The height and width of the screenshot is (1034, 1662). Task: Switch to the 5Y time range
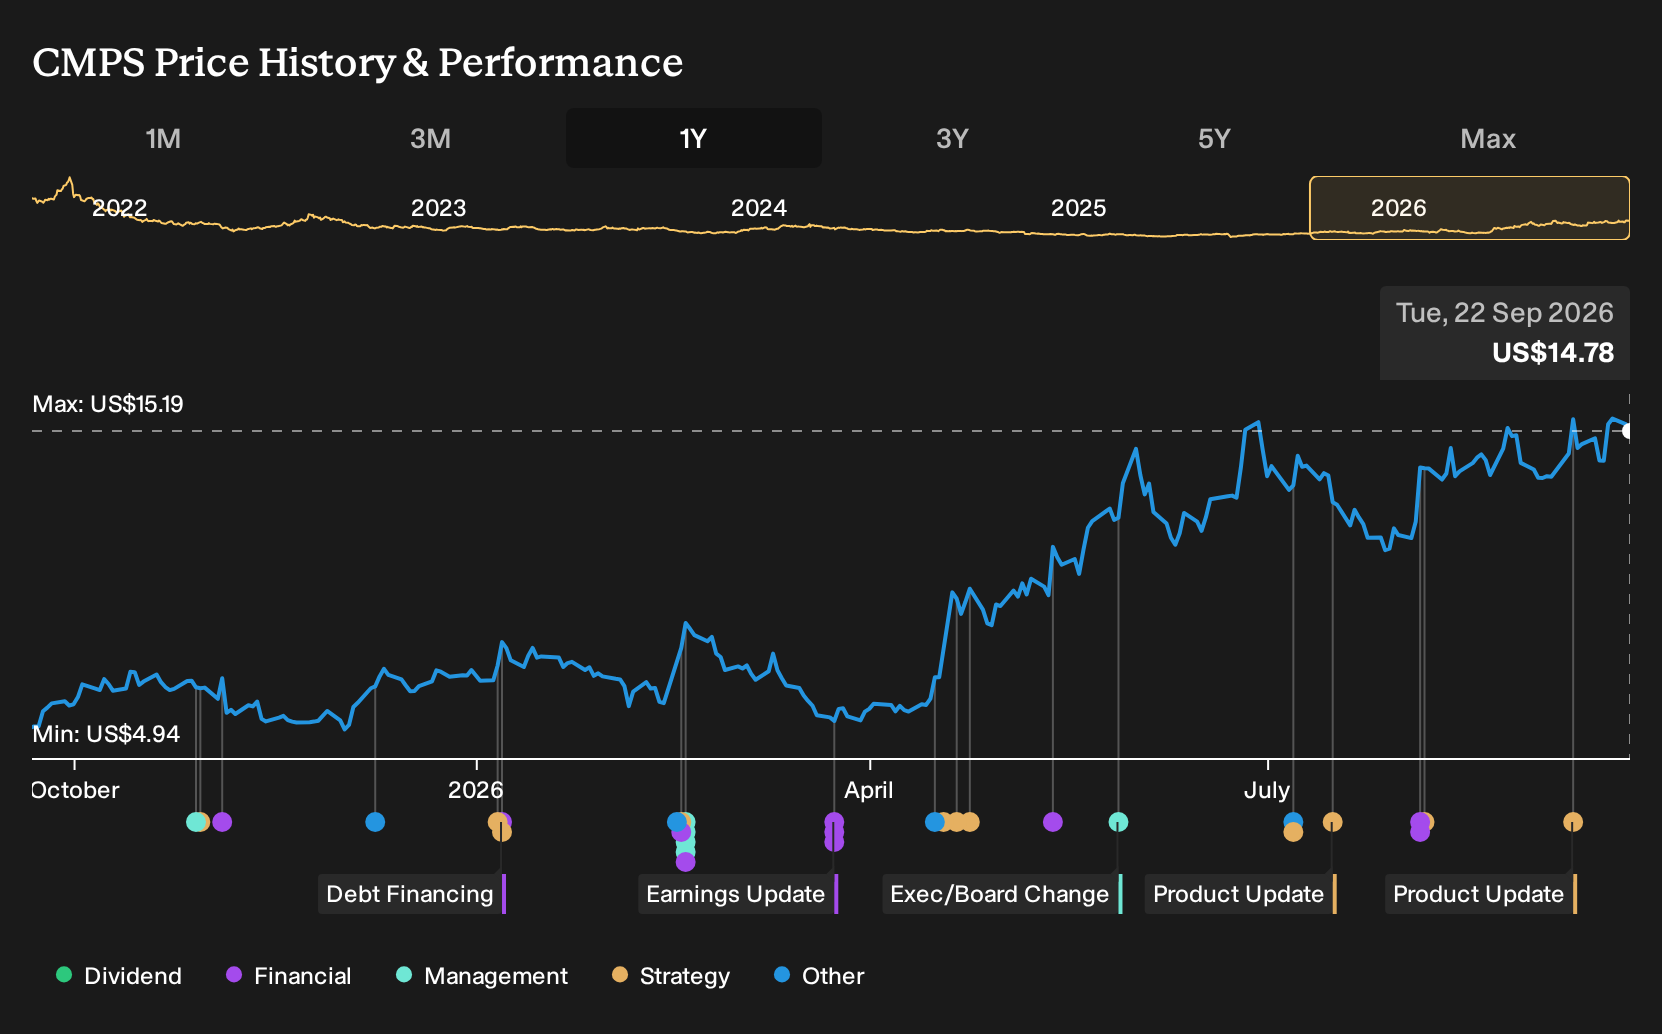pyautogui.click(x=1214, y=138)
